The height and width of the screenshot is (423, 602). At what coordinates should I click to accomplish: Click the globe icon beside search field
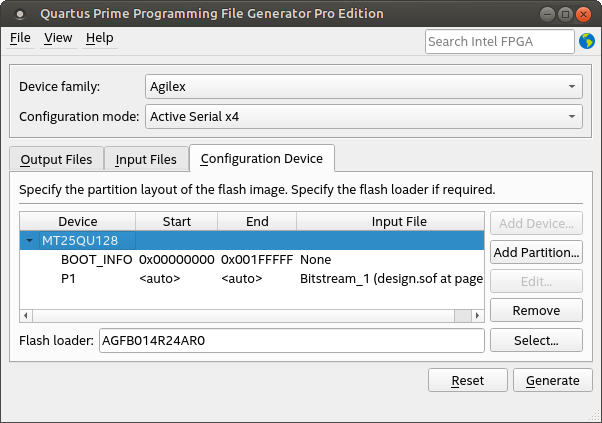(x=586, y=41)
